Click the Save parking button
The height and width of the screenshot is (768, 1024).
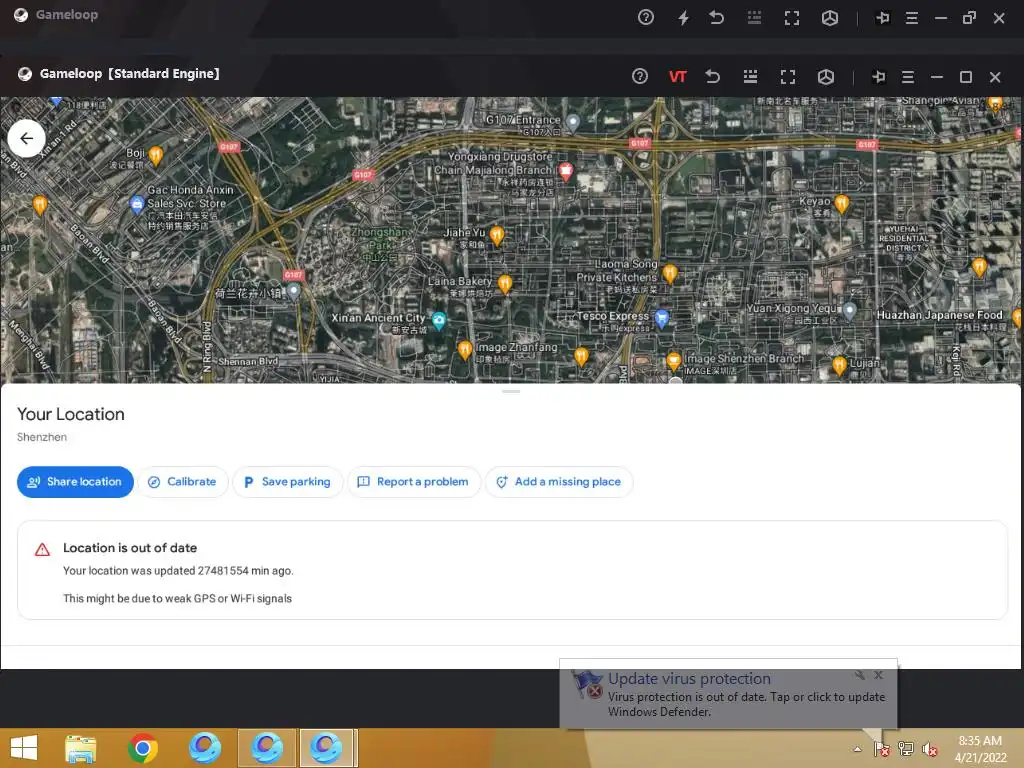pos(287,482)
